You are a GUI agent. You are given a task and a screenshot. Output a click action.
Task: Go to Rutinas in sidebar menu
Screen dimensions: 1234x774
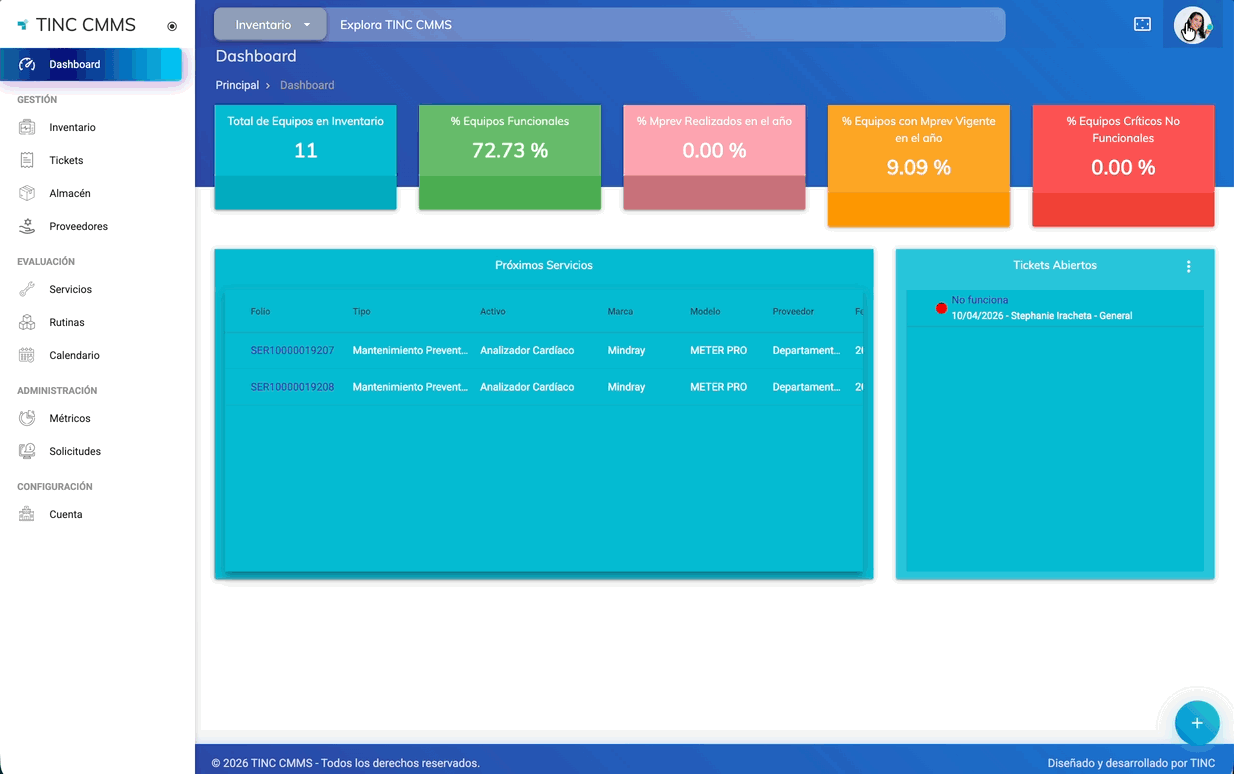(67, 323)
